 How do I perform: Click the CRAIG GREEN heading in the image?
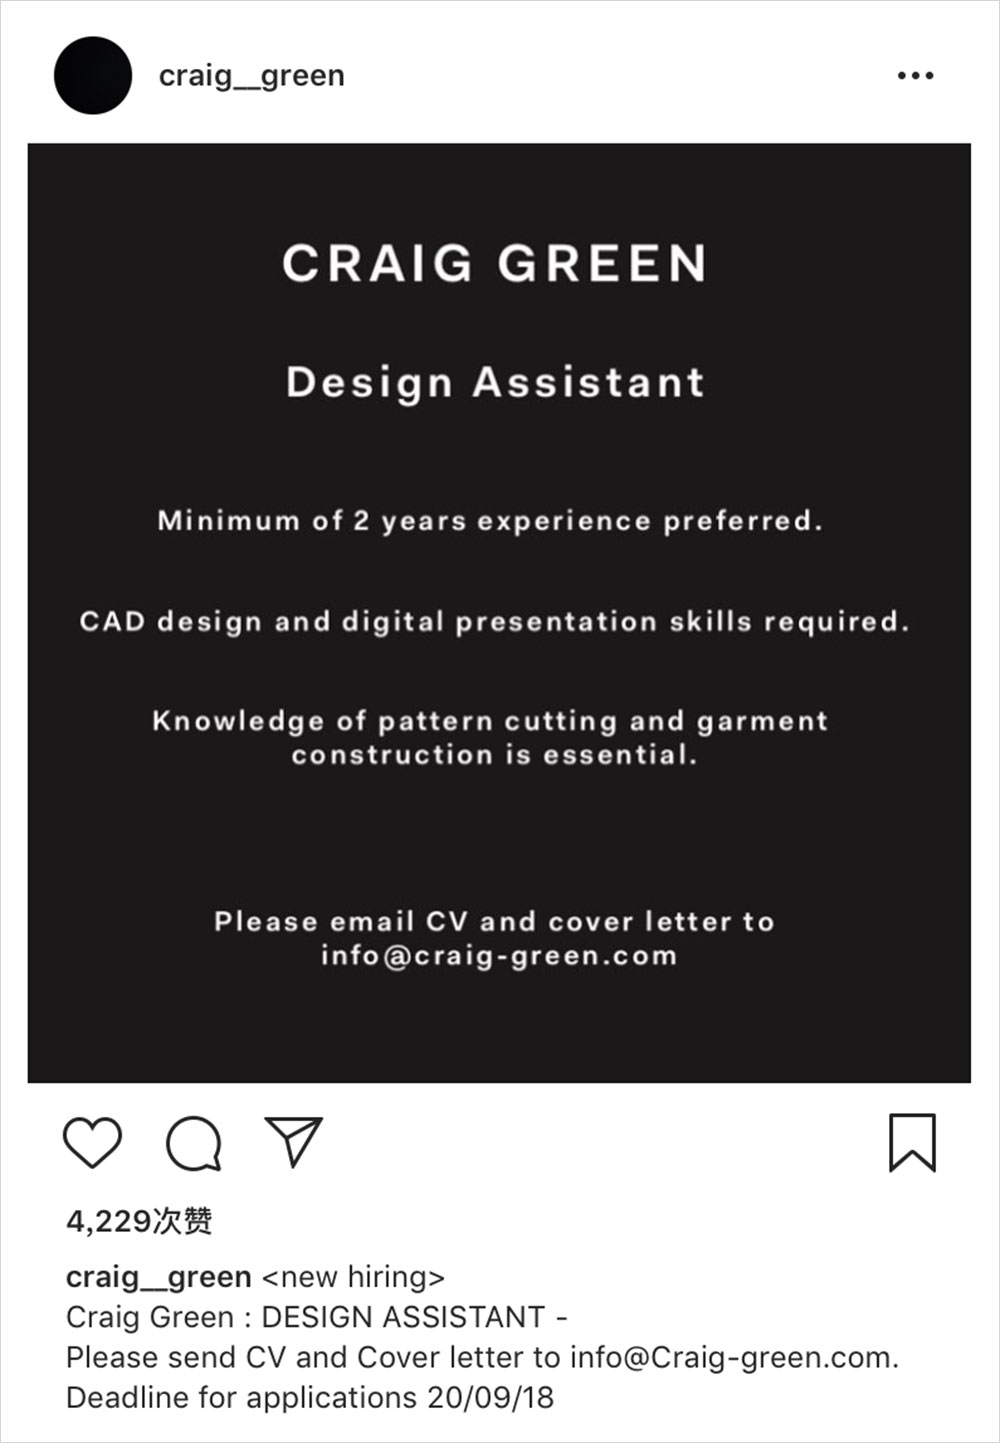pyautogui.click(x=495, y=264)
